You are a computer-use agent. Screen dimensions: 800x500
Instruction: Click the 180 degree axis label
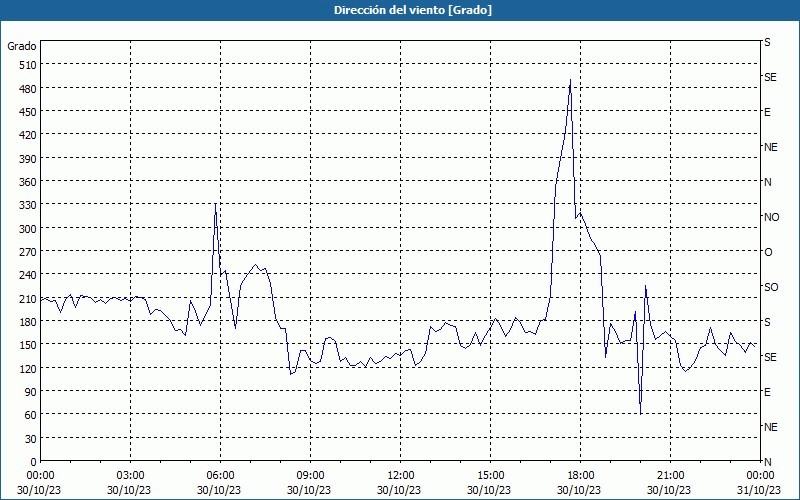(x=29, y=322)
